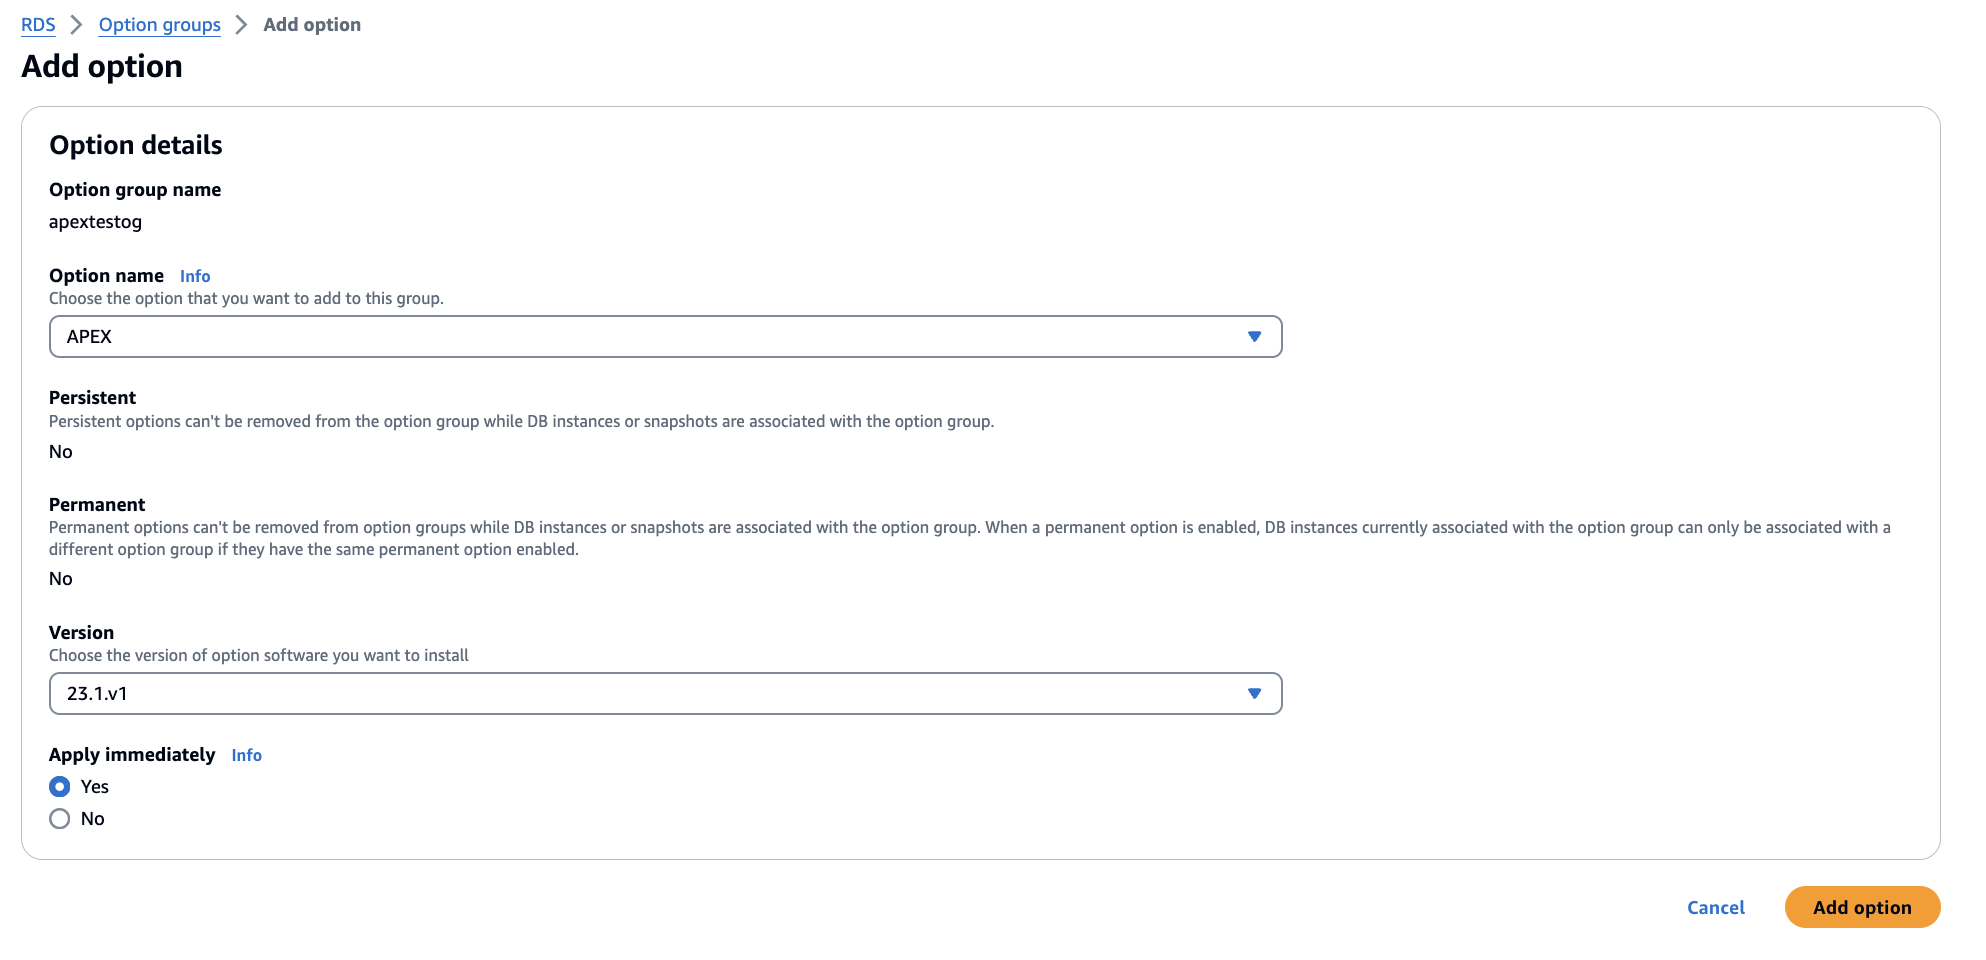Click the No label under Apply immediately
Image resolution: width=1986 pixels, height=960 pixels.
tap(93, 819)
